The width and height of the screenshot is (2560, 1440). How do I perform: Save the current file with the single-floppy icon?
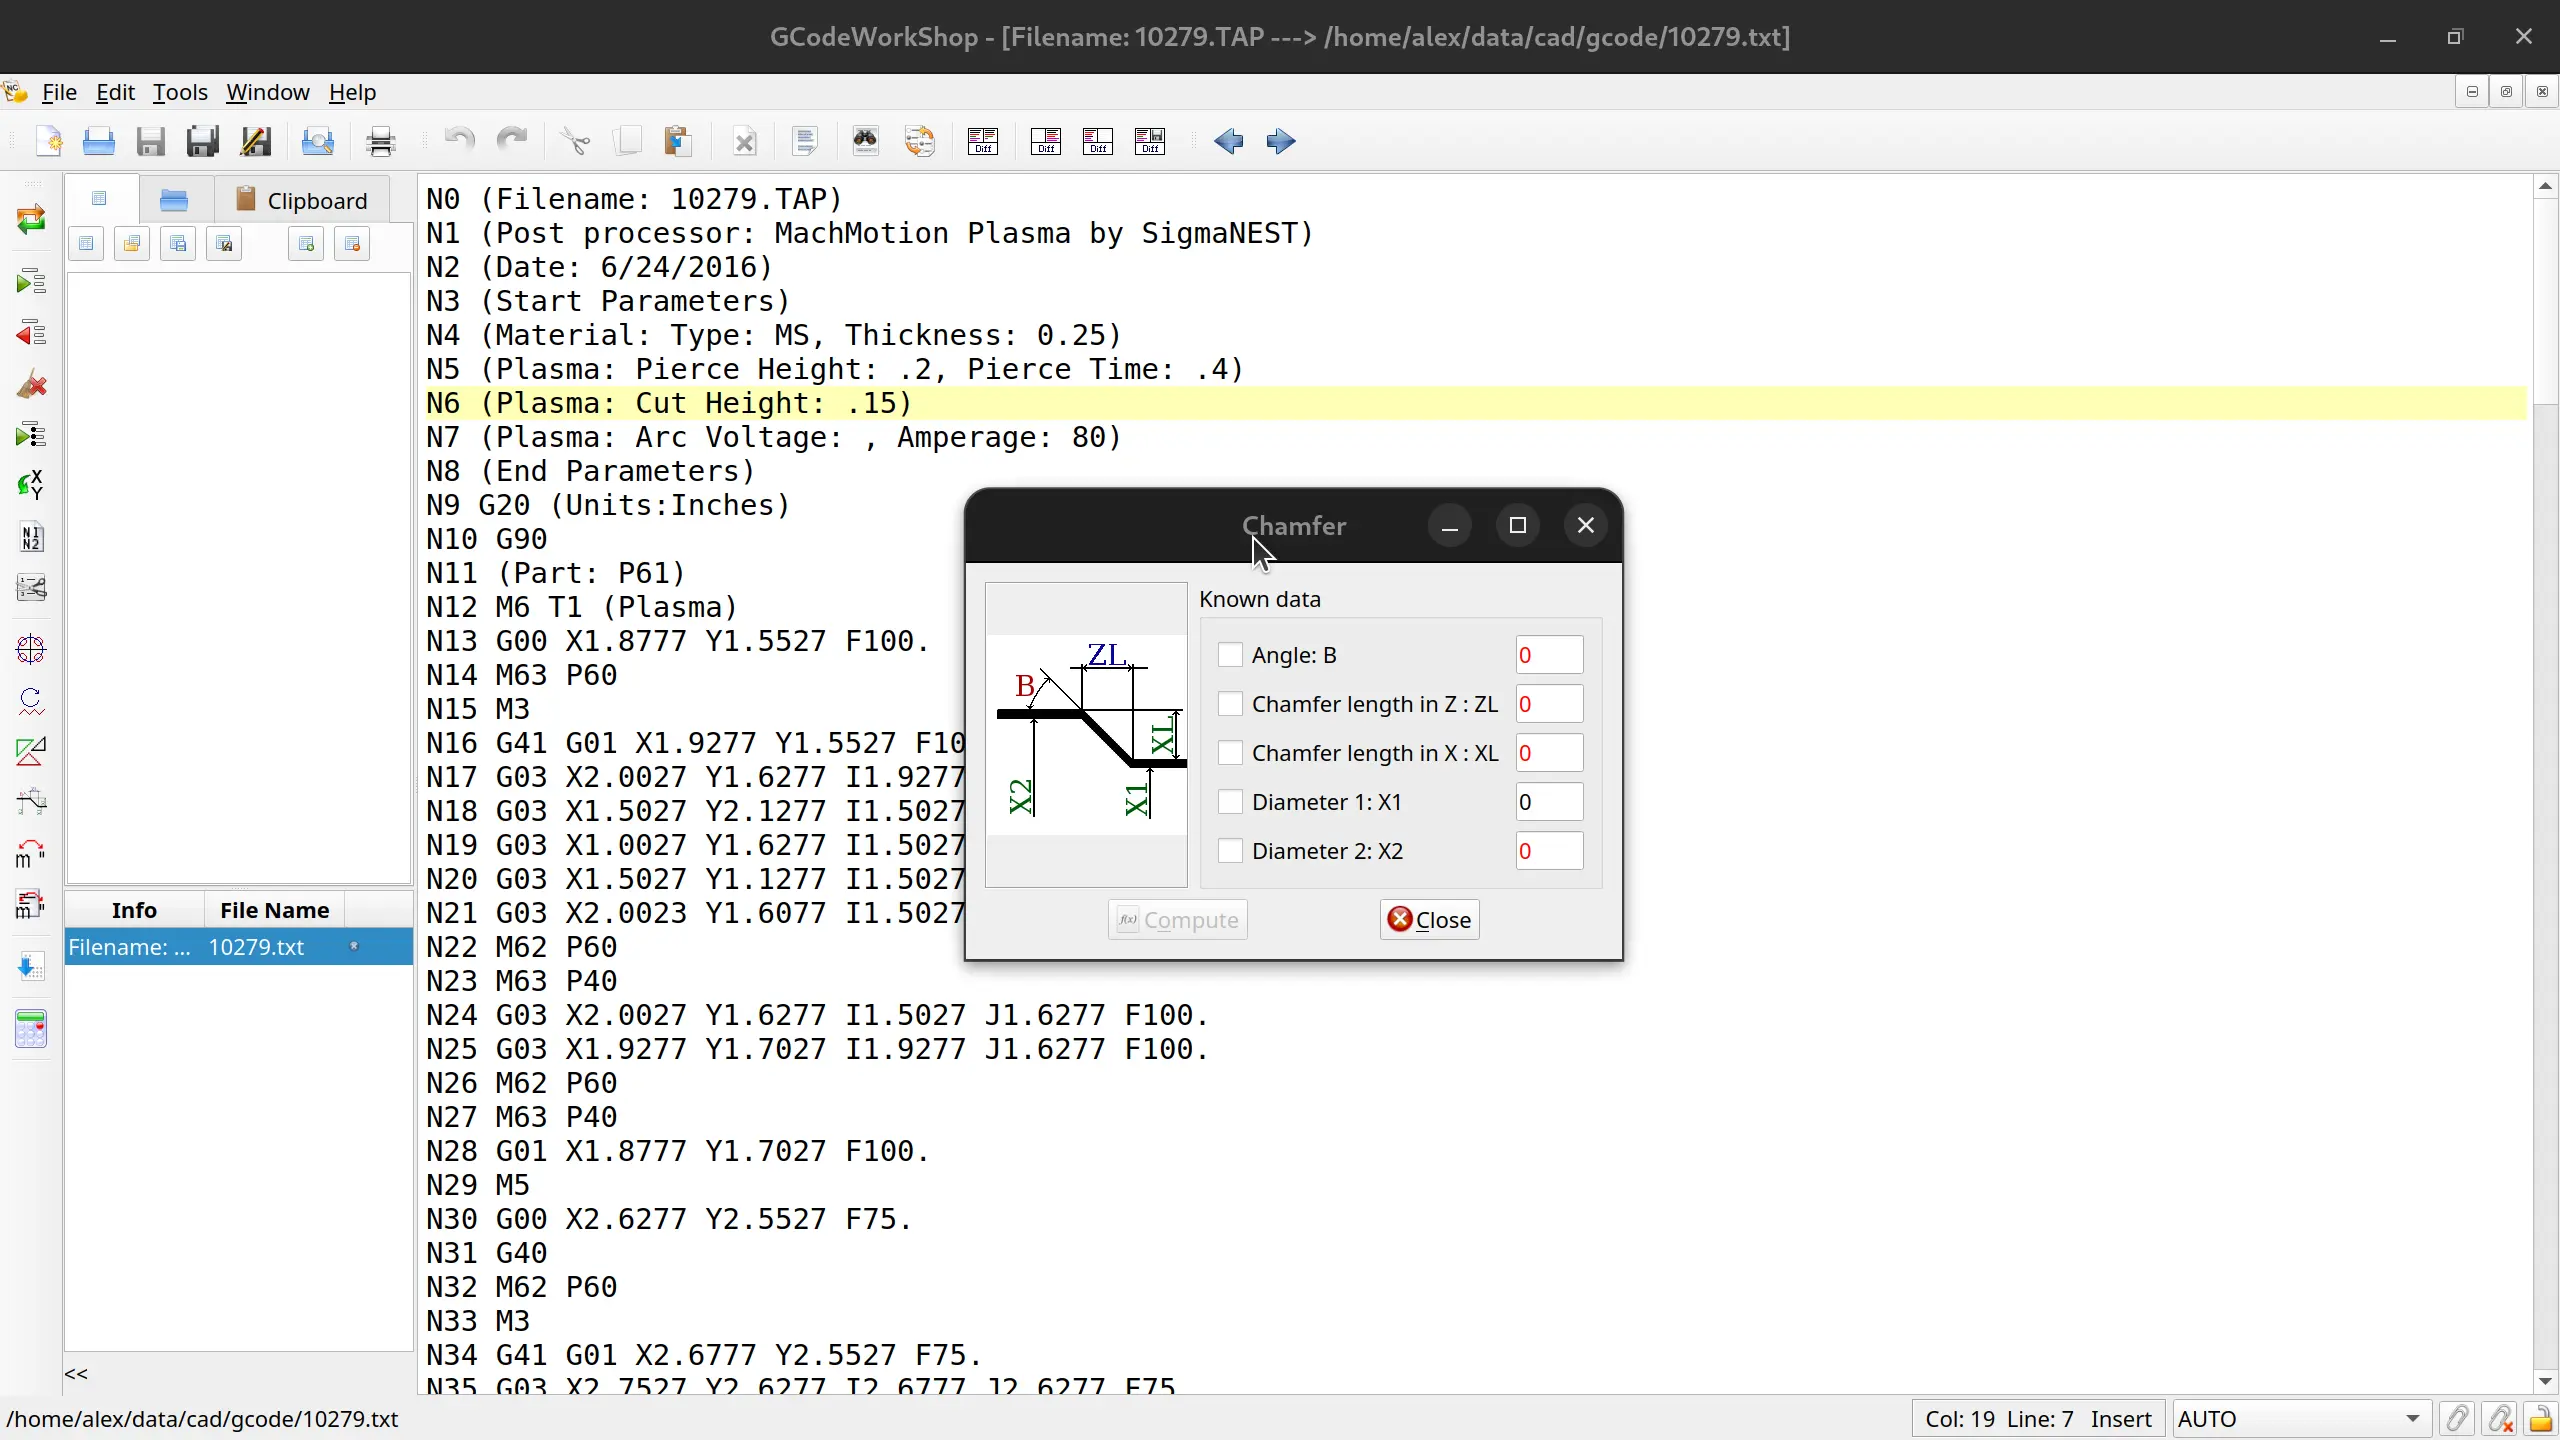point(151,141)
